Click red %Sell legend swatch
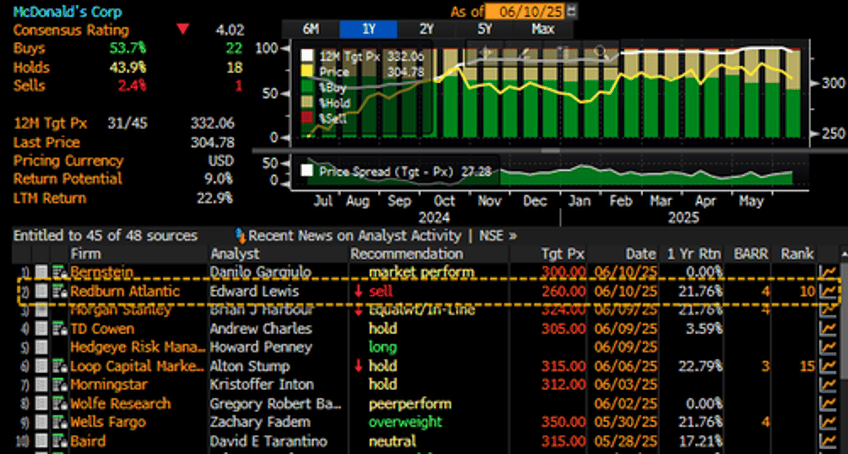 [x=308, y=119]
